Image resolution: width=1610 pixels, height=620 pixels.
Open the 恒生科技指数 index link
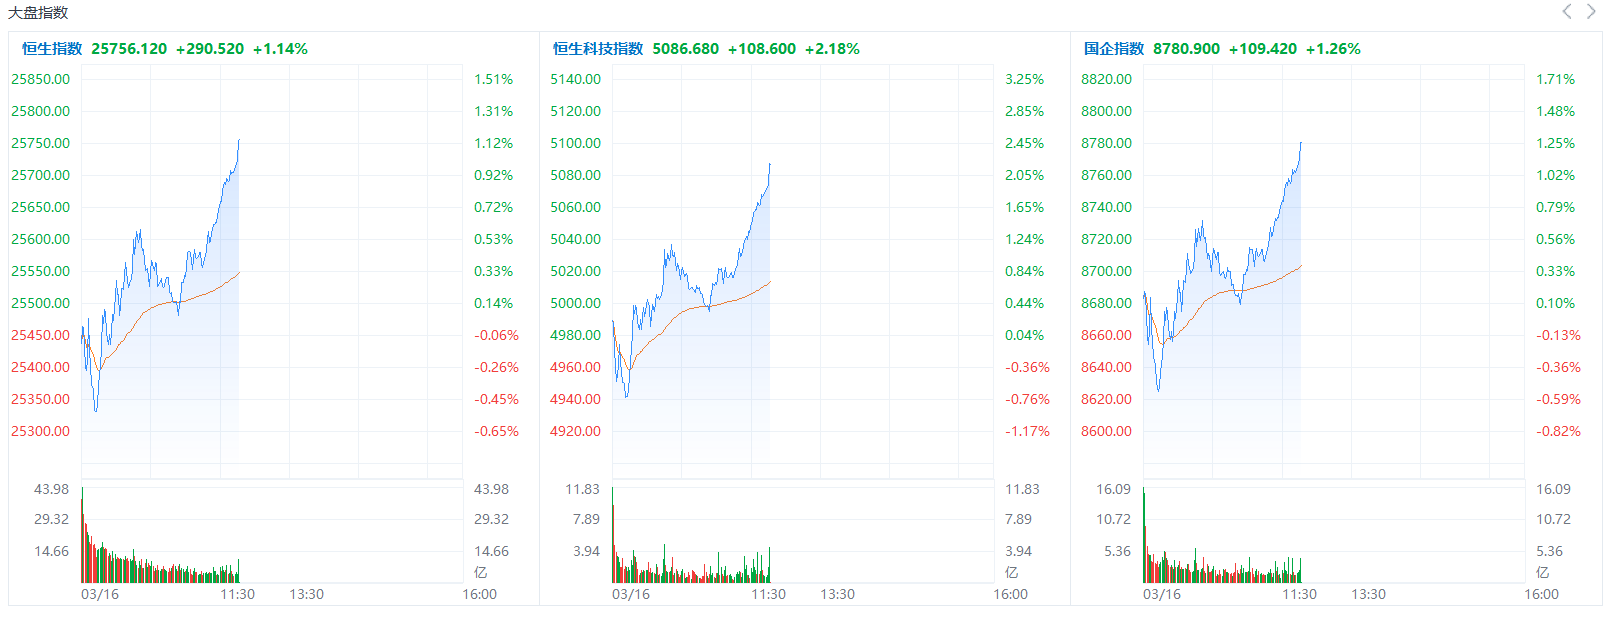coord(598,49)
